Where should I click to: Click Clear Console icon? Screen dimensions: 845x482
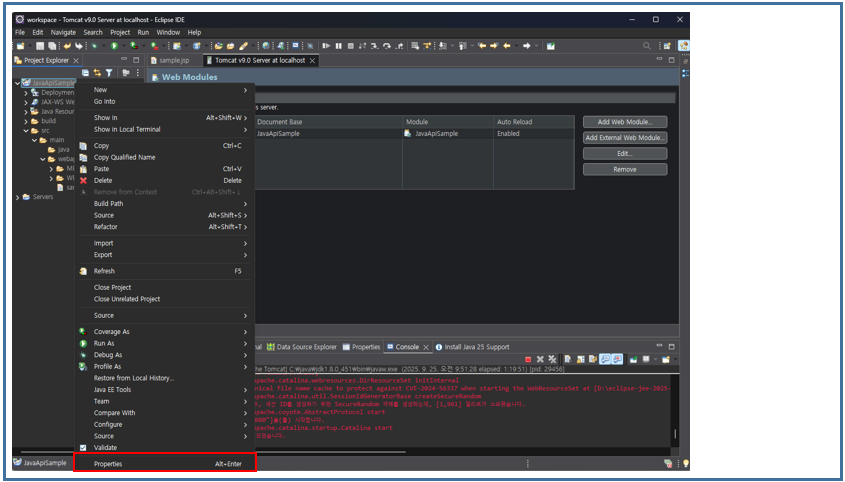568,359
